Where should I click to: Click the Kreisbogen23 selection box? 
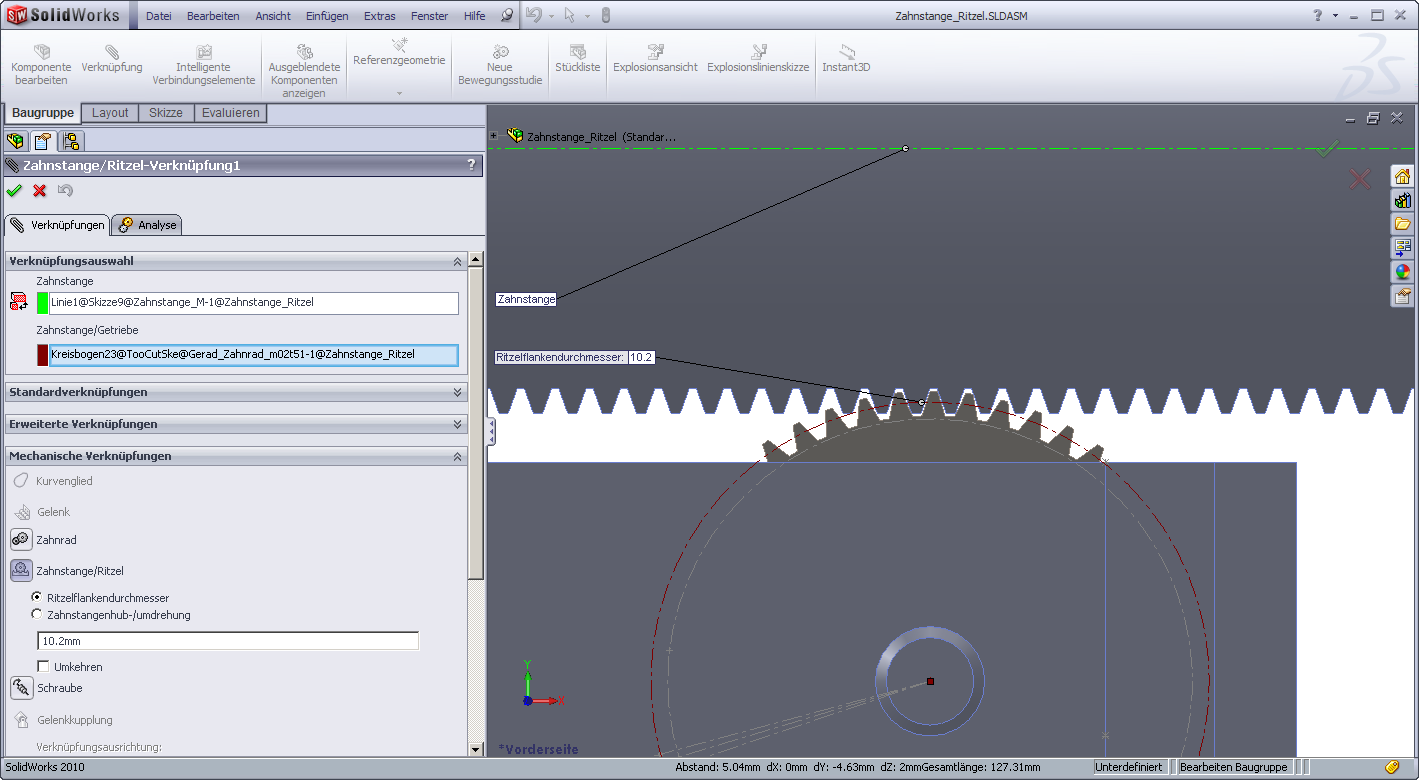(x=254, y=355)
